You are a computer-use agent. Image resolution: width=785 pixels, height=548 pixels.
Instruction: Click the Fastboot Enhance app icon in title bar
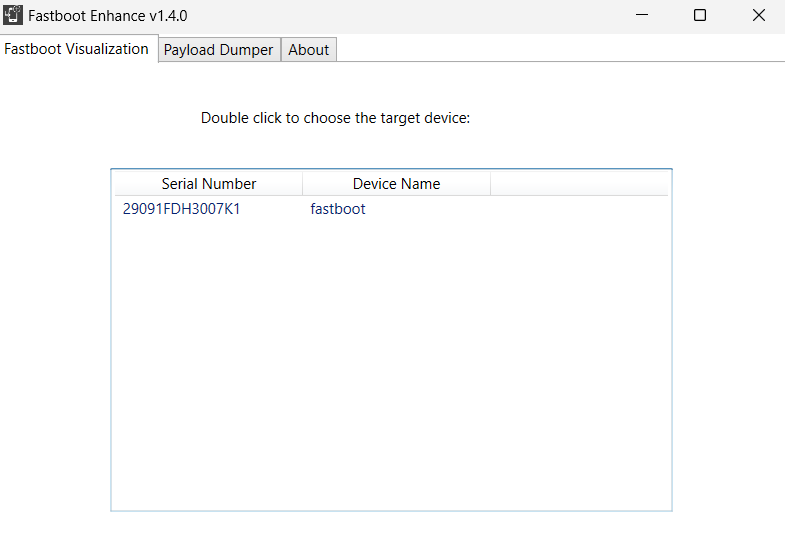pyautogui.click(x=14, y=16)
